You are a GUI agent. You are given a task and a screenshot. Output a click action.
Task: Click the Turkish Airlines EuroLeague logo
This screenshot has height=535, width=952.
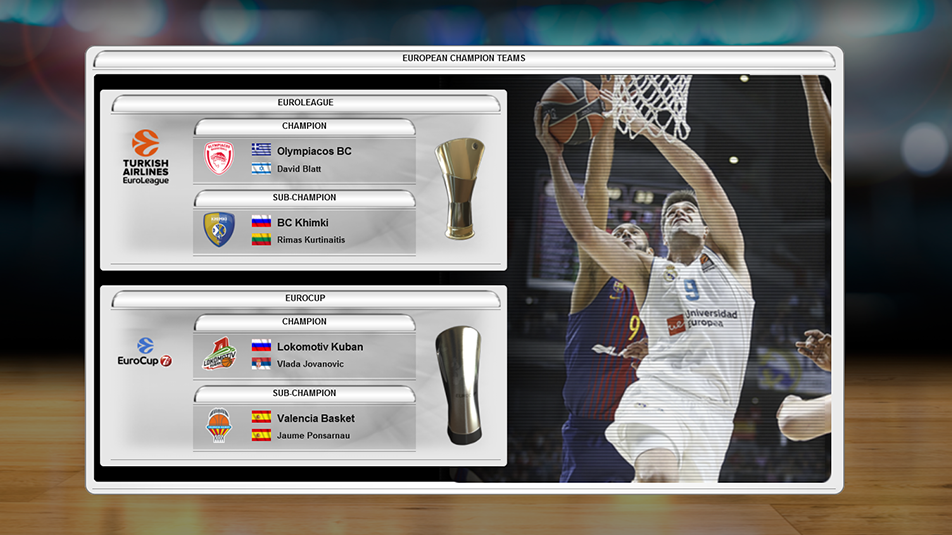[x=146, y=157]
